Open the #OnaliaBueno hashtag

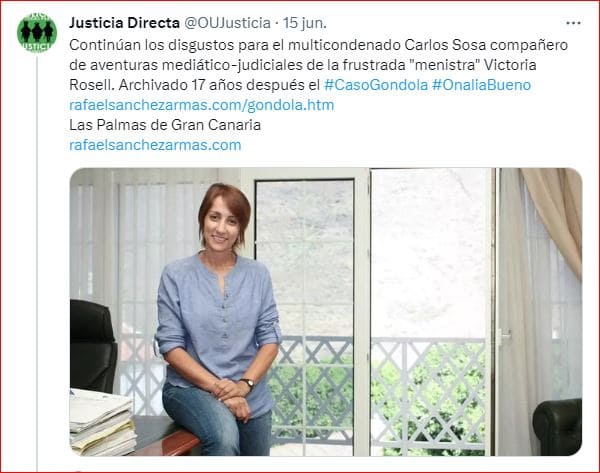(481, 85)
